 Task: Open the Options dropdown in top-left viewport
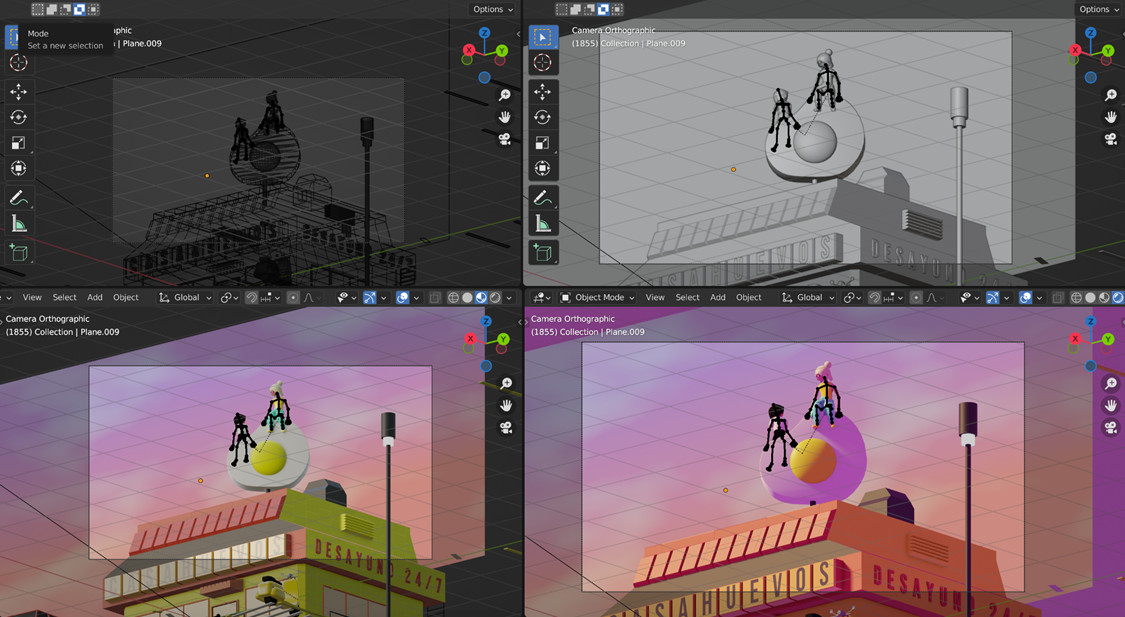492,9
